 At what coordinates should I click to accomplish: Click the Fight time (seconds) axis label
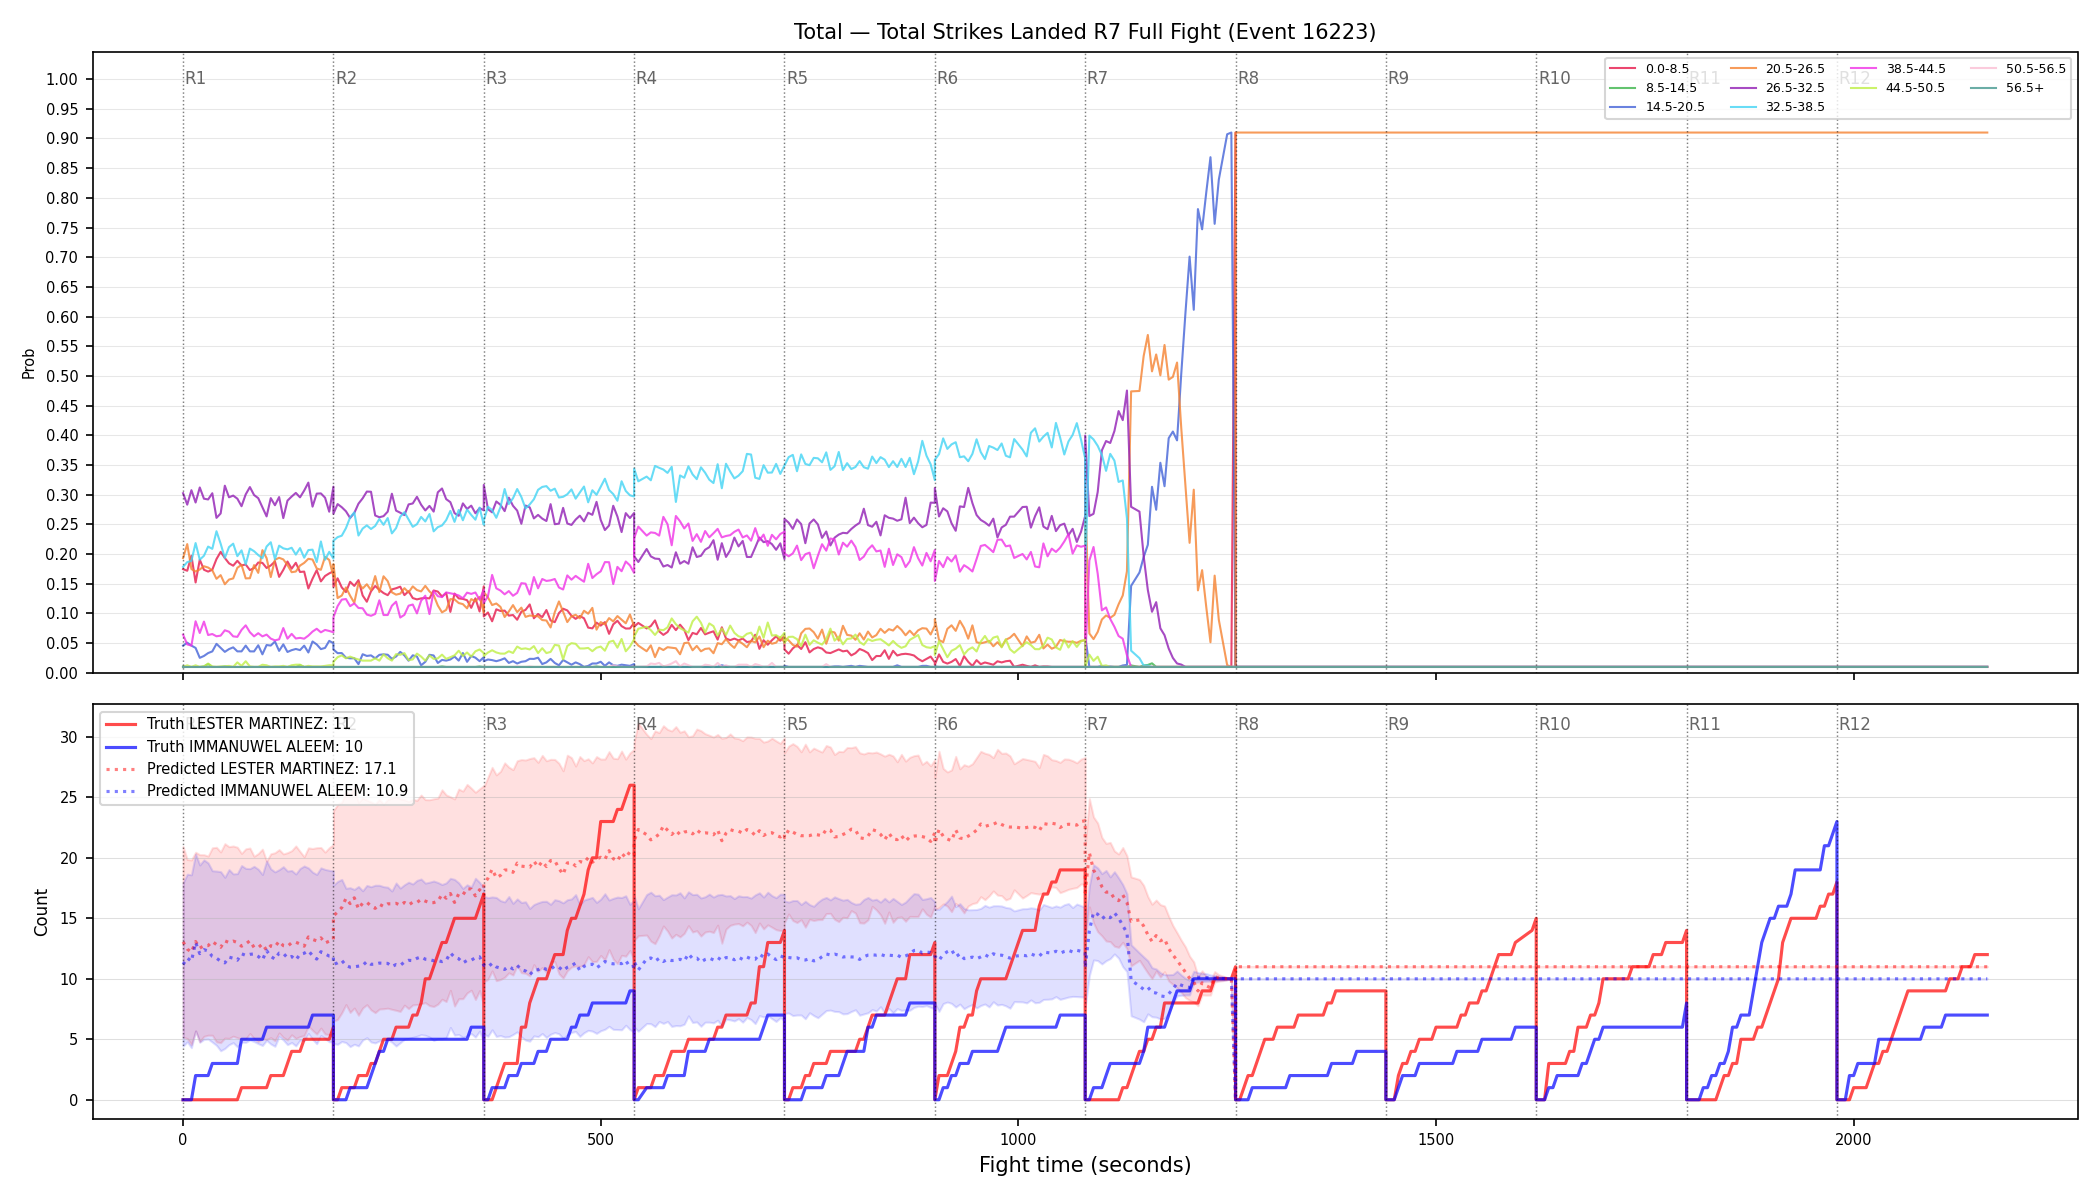coord(1085,1165)
